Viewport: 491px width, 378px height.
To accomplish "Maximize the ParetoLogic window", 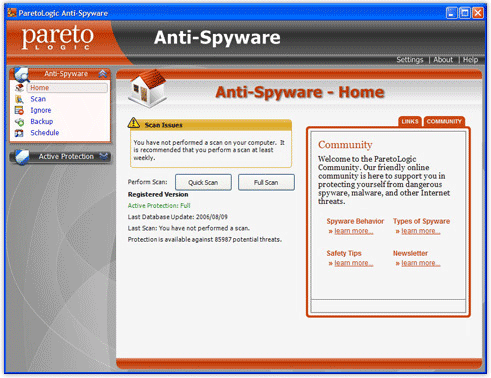I will 465,13.
